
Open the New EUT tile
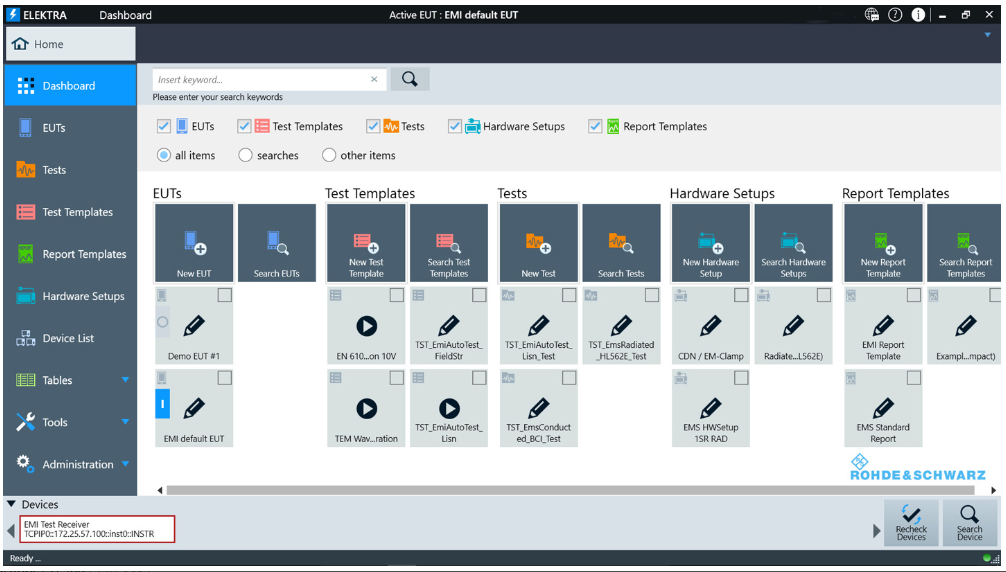pos(194,243)
